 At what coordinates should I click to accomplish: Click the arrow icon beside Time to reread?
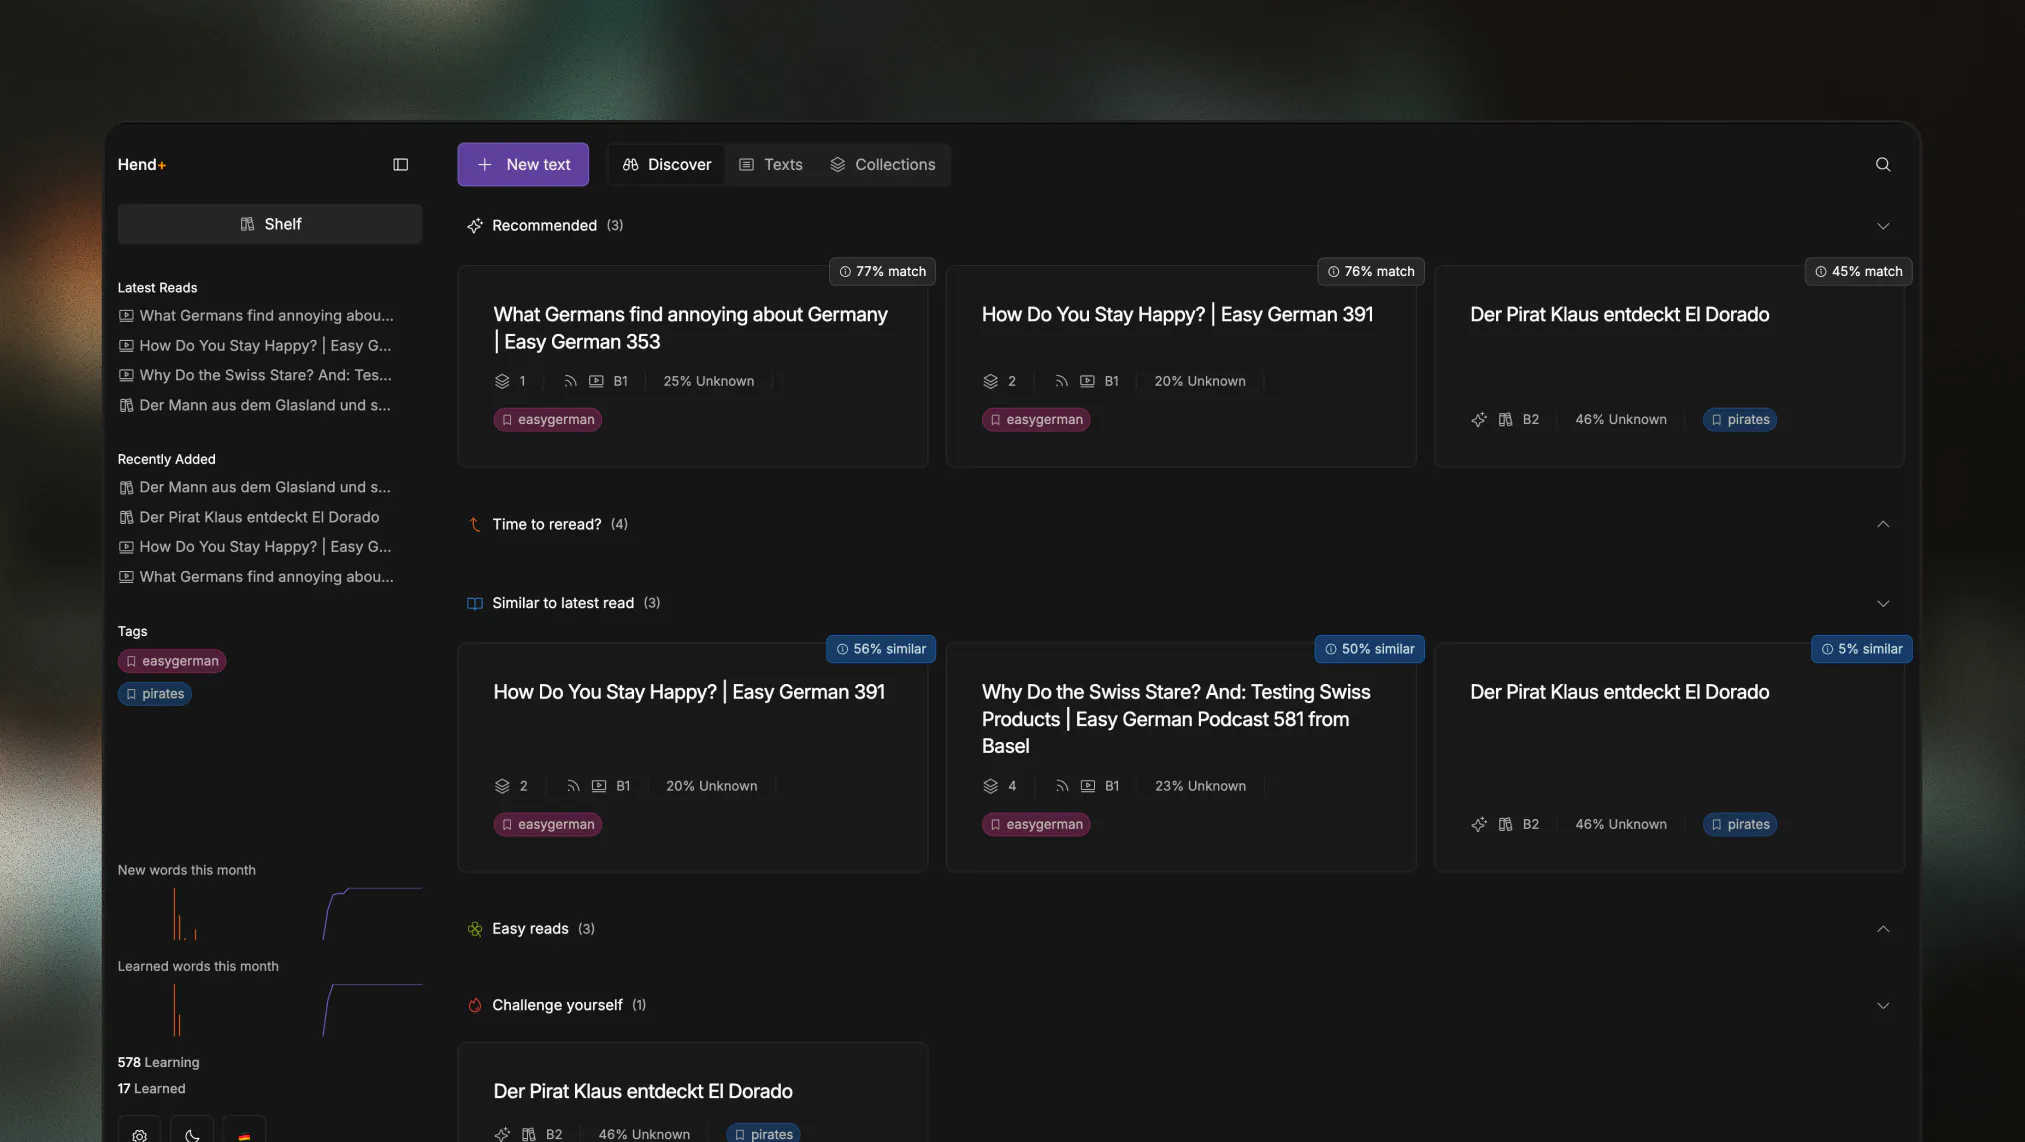coord(475,525)
